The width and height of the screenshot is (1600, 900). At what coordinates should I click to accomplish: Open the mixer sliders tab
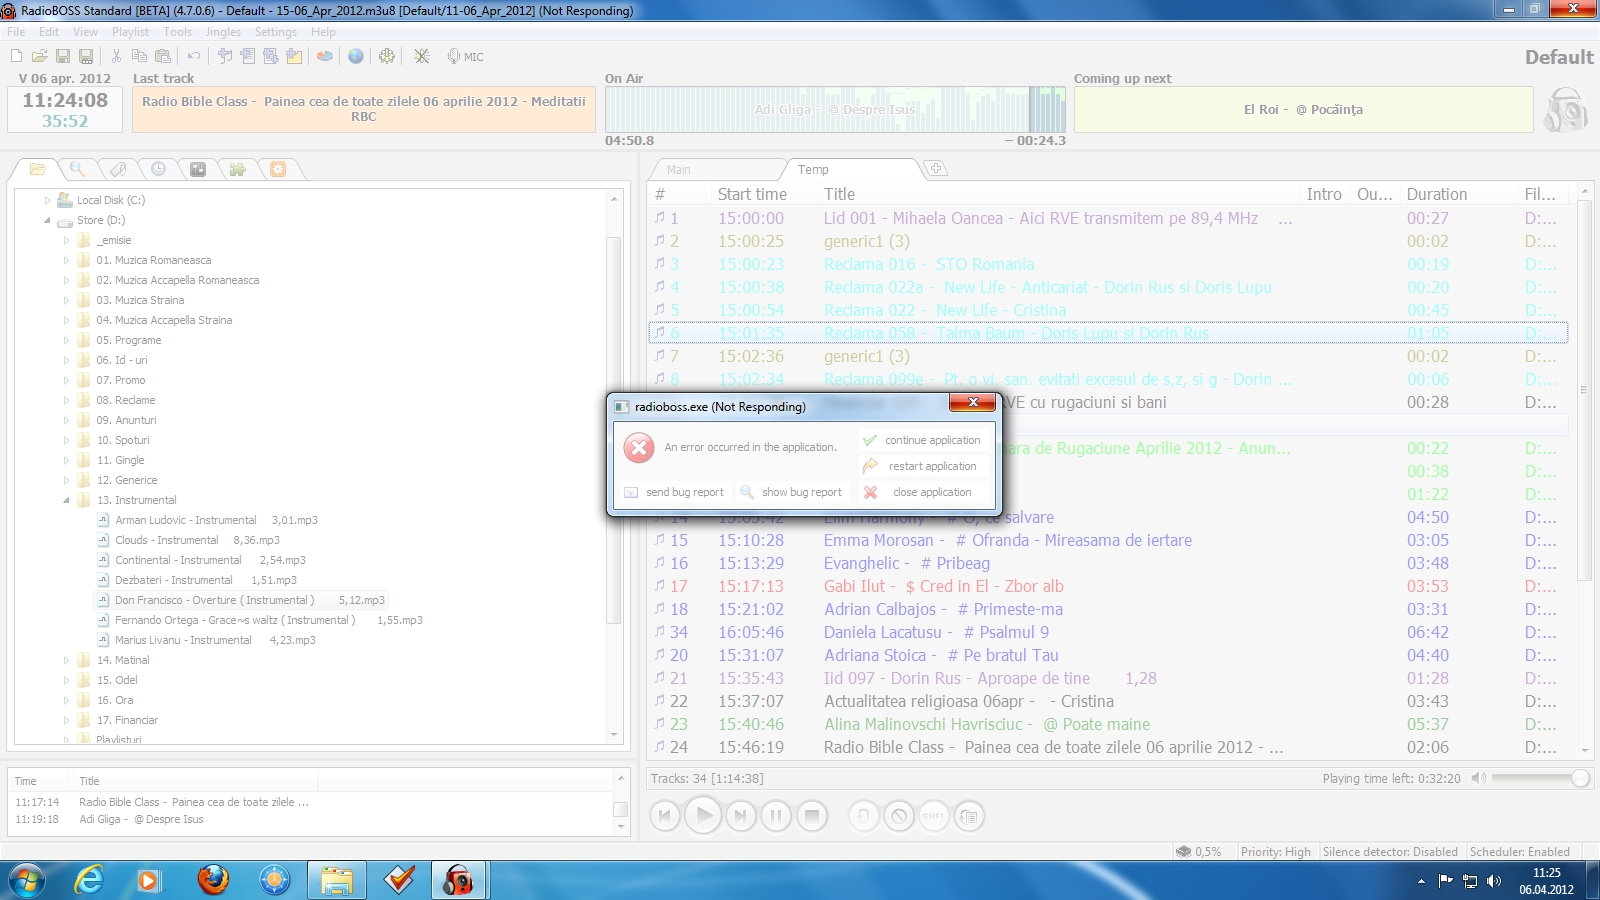(198, 169)
